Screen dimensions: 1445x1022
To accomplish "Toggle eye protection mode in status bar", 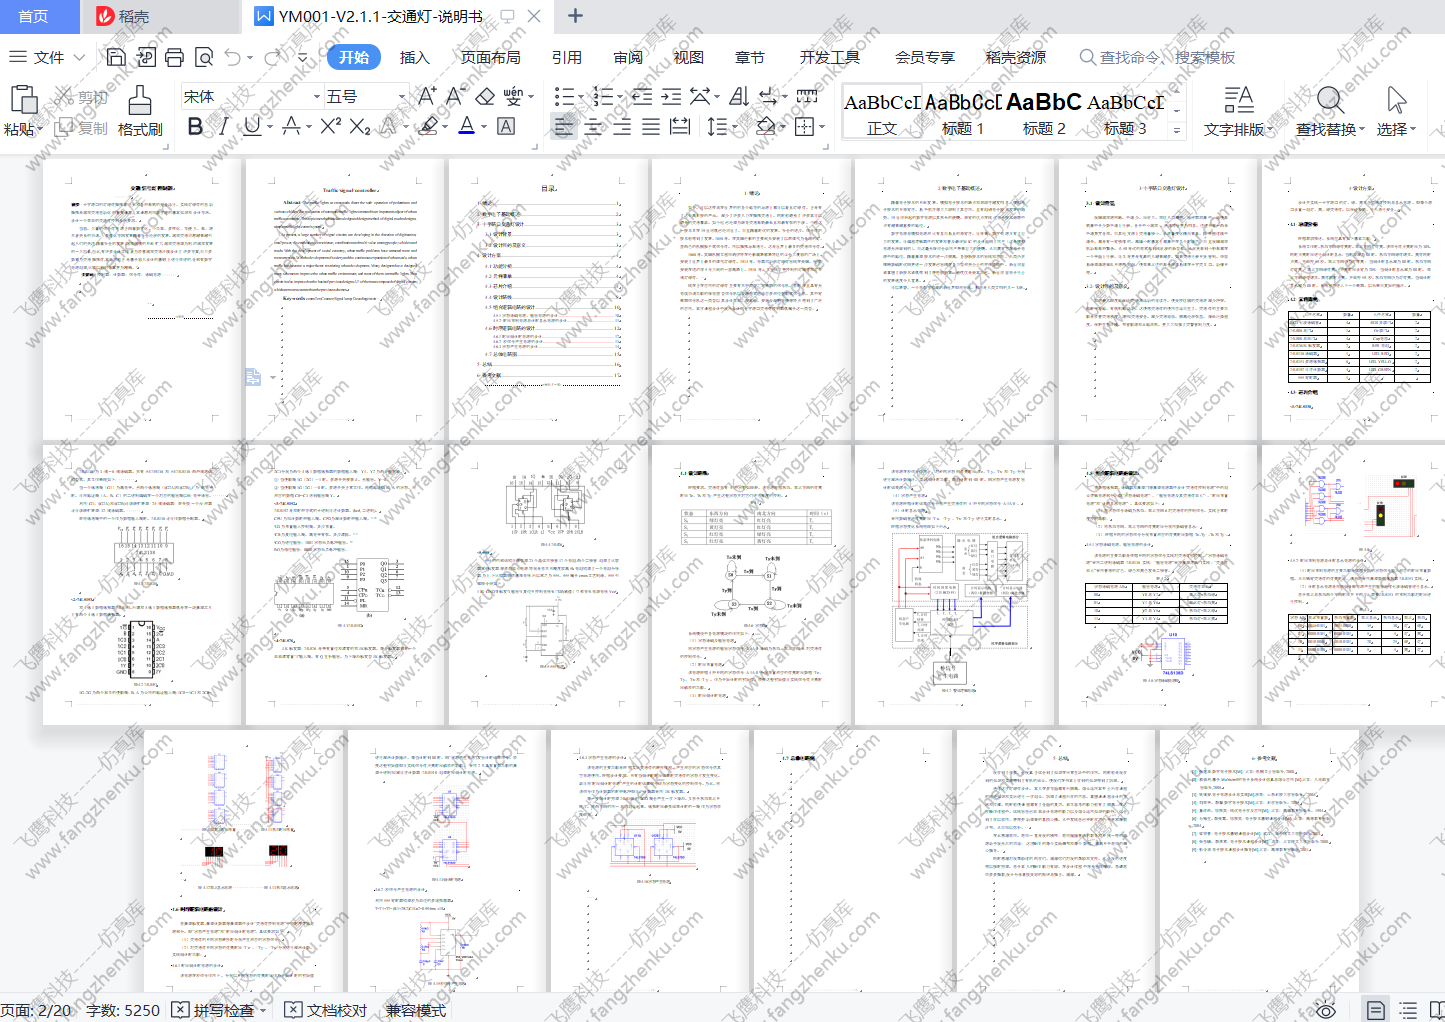I will coord(1326,1010).
